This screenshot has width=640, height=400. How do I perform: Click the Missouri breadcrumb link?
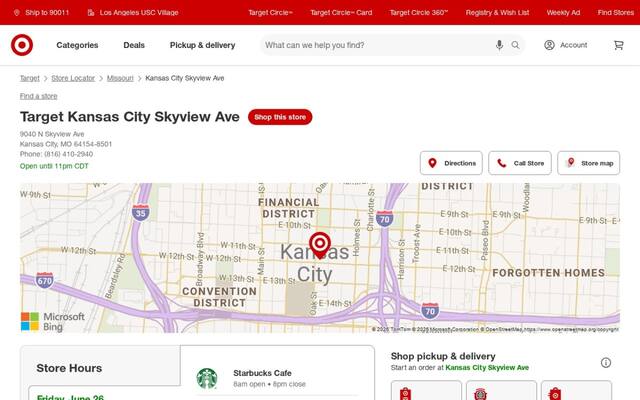120,78
